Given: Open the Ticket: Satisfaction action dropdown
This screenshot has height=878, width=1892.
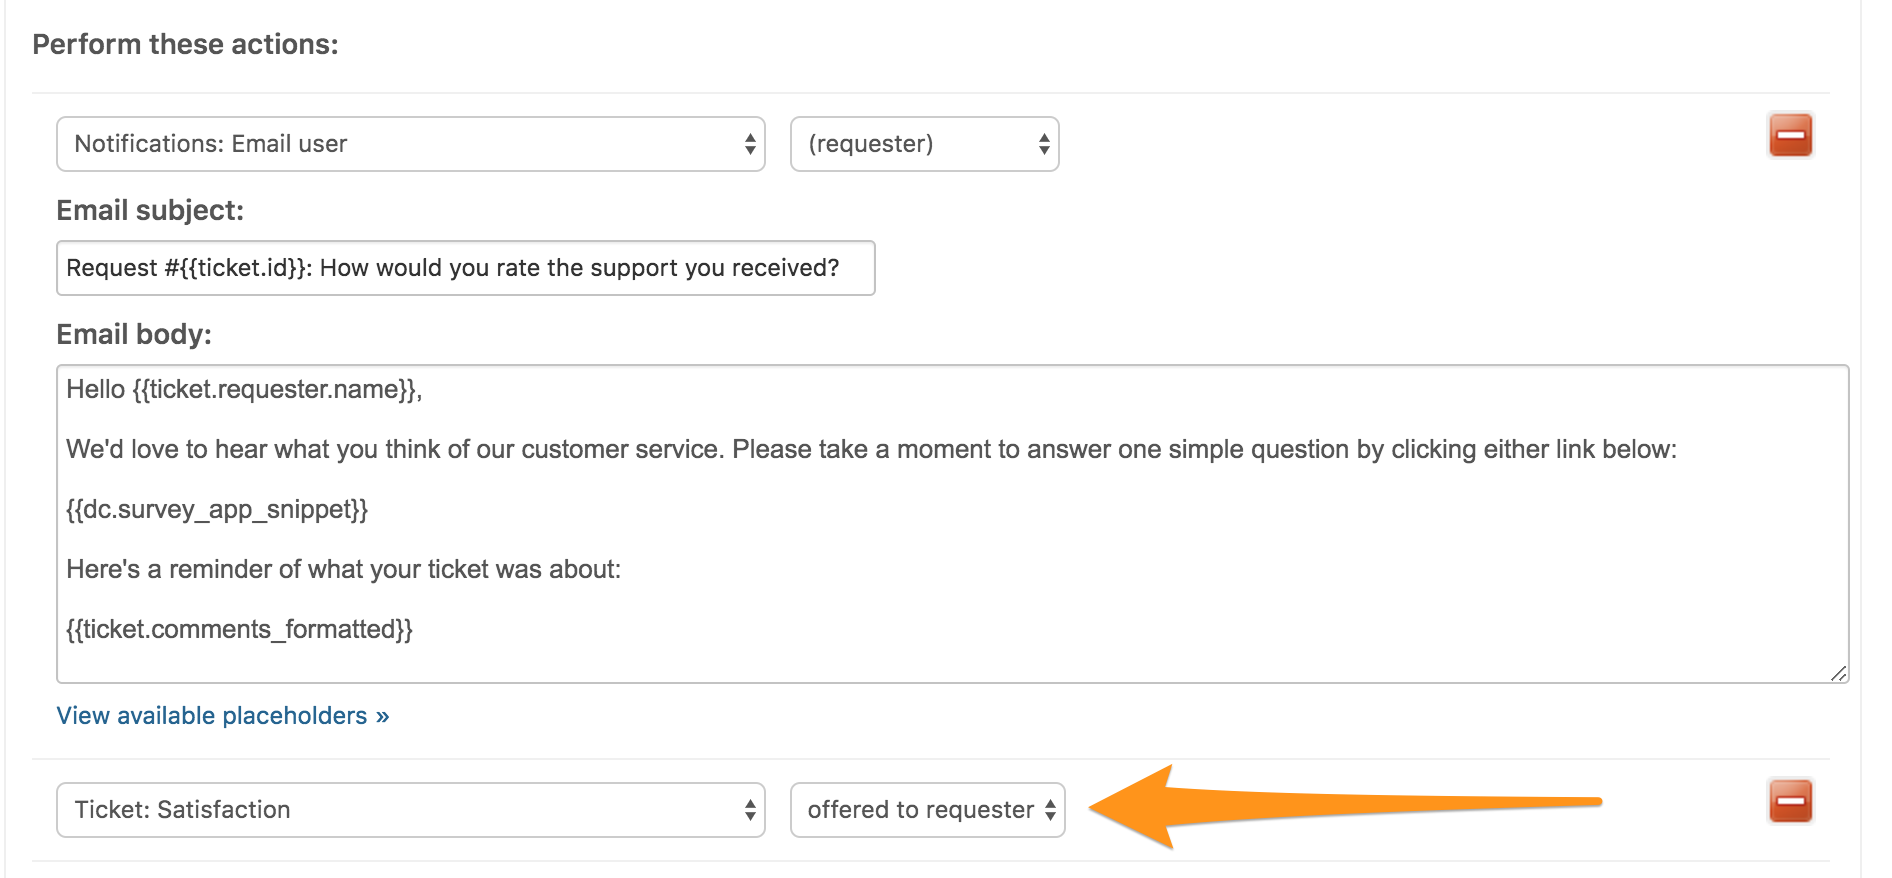Looking at the screenshot, I should click(411, 810).
